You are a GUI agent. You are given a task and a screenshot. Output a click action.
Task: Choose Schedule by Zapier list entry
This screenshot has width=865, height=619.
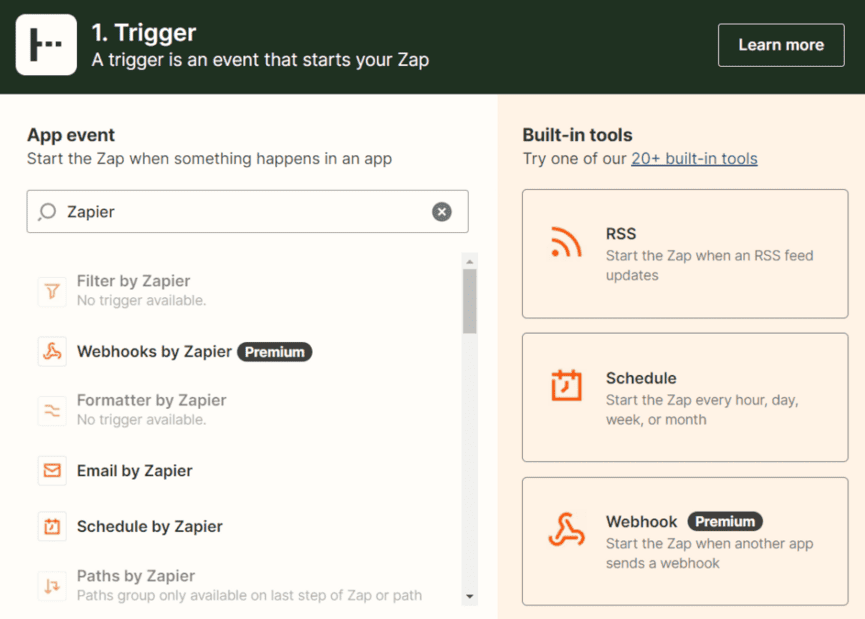150,527
